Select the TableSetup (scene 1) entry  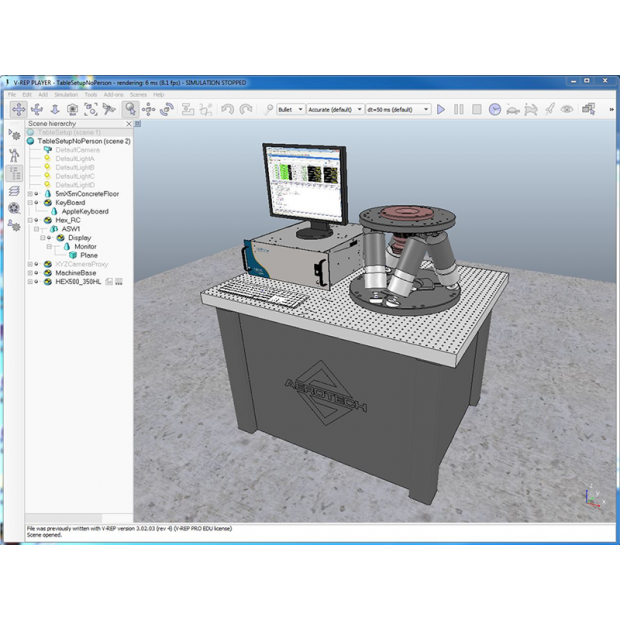[x=69, y=132]
